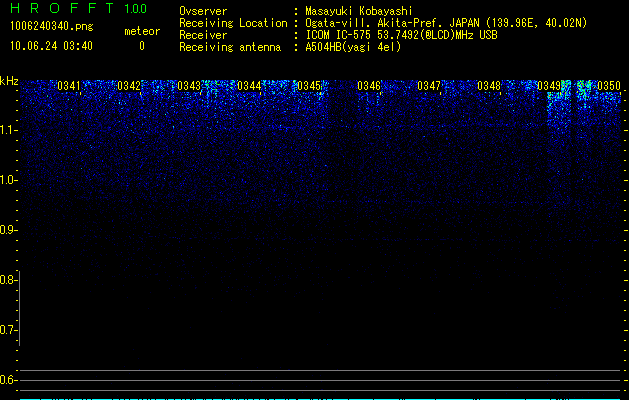
Task: Click the HROFFT 1.0.0 title text
Action: click(79, 8)
